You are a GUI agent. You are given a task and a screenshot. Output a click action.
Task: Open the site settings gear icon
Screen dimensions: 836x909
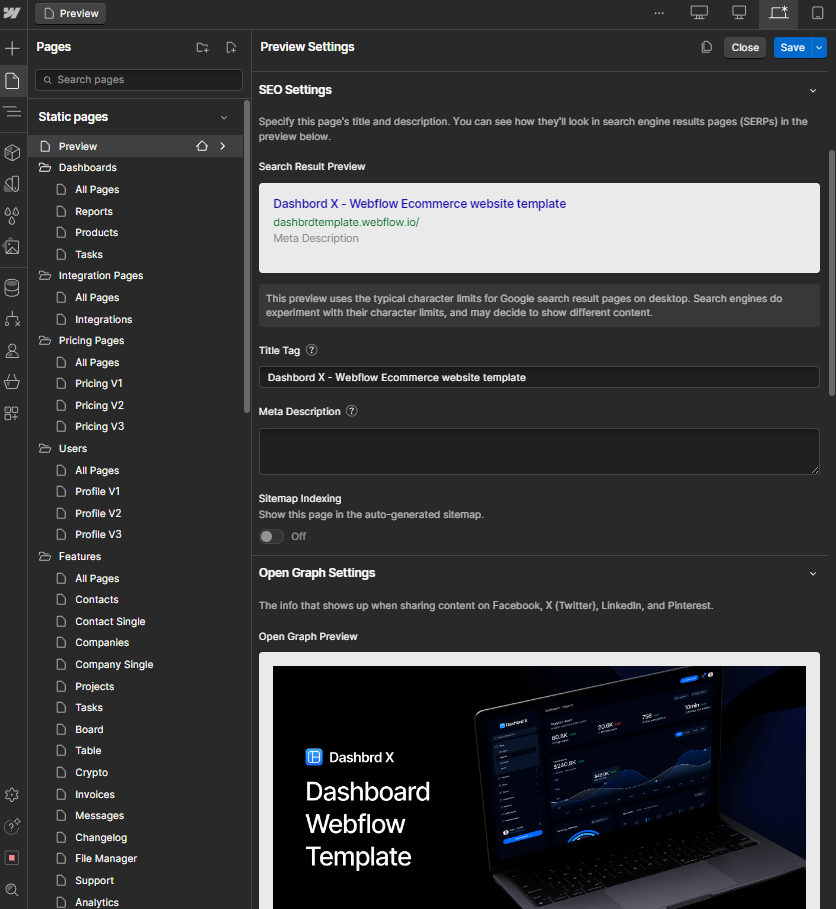click(13, 794)
